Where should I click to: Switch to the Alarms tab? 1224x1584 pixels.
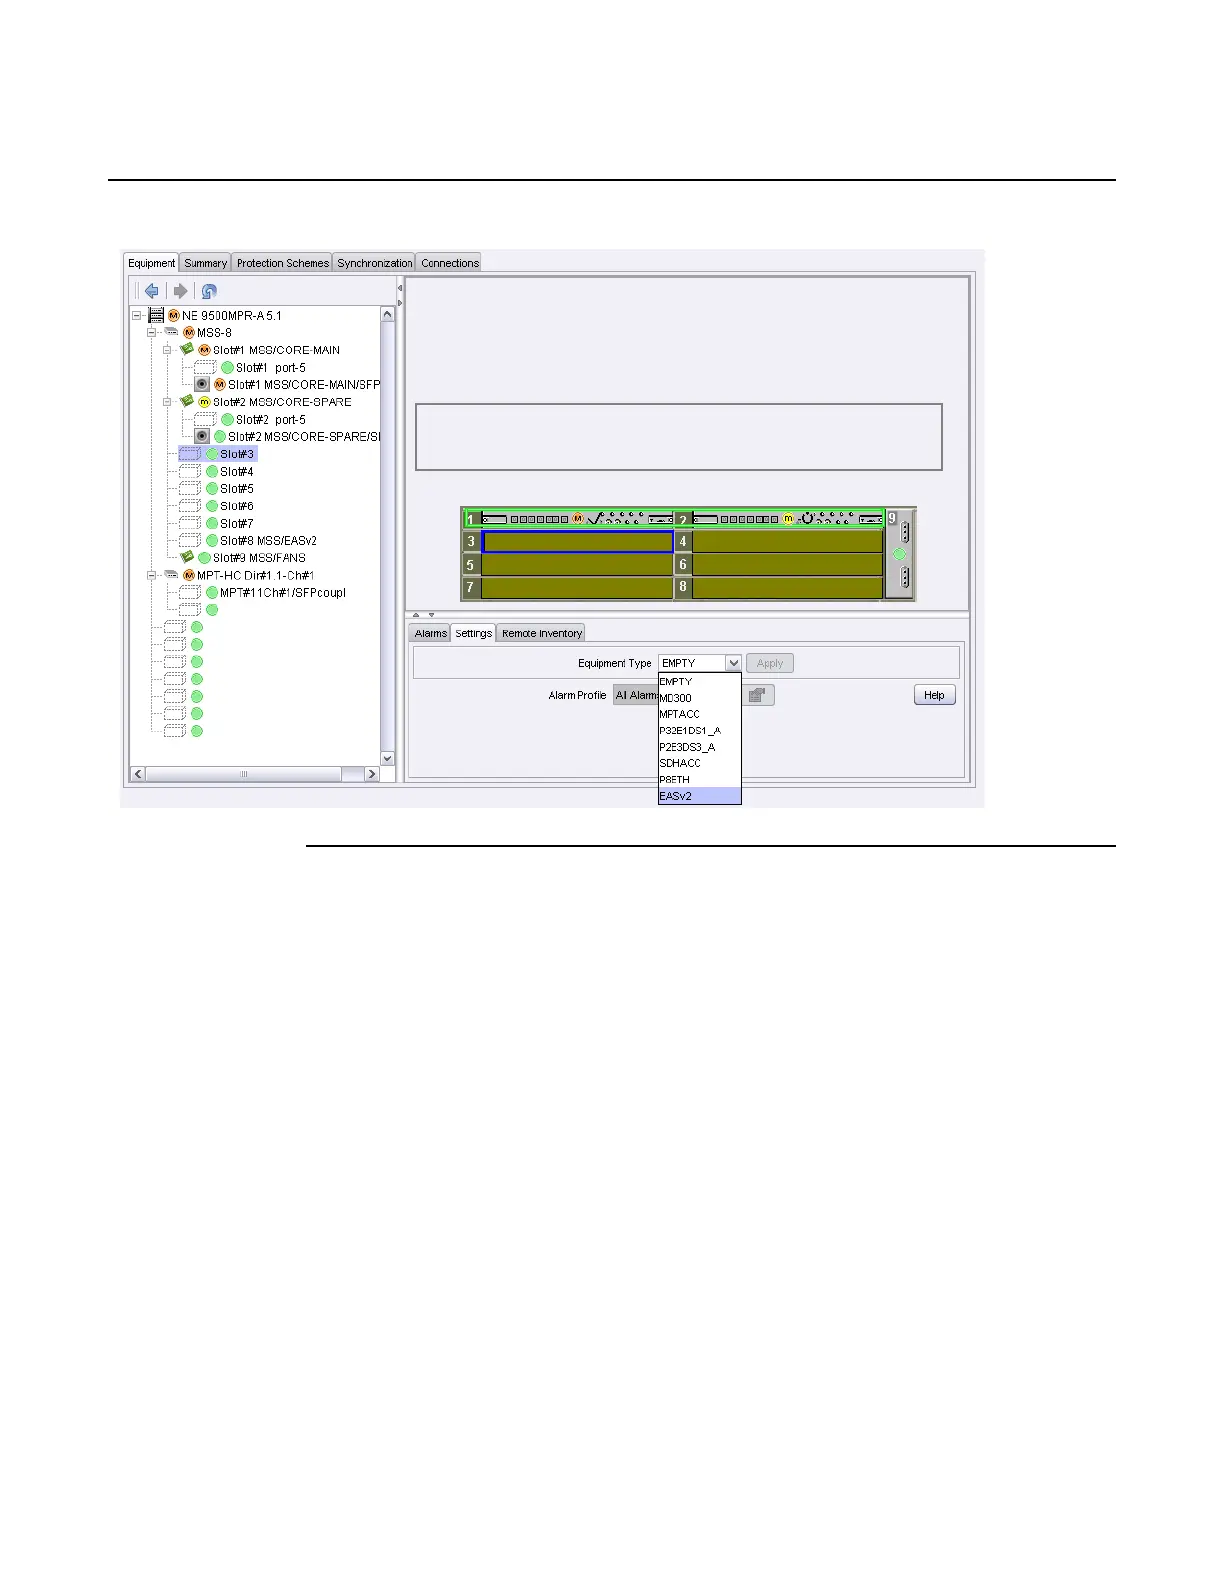430,633
